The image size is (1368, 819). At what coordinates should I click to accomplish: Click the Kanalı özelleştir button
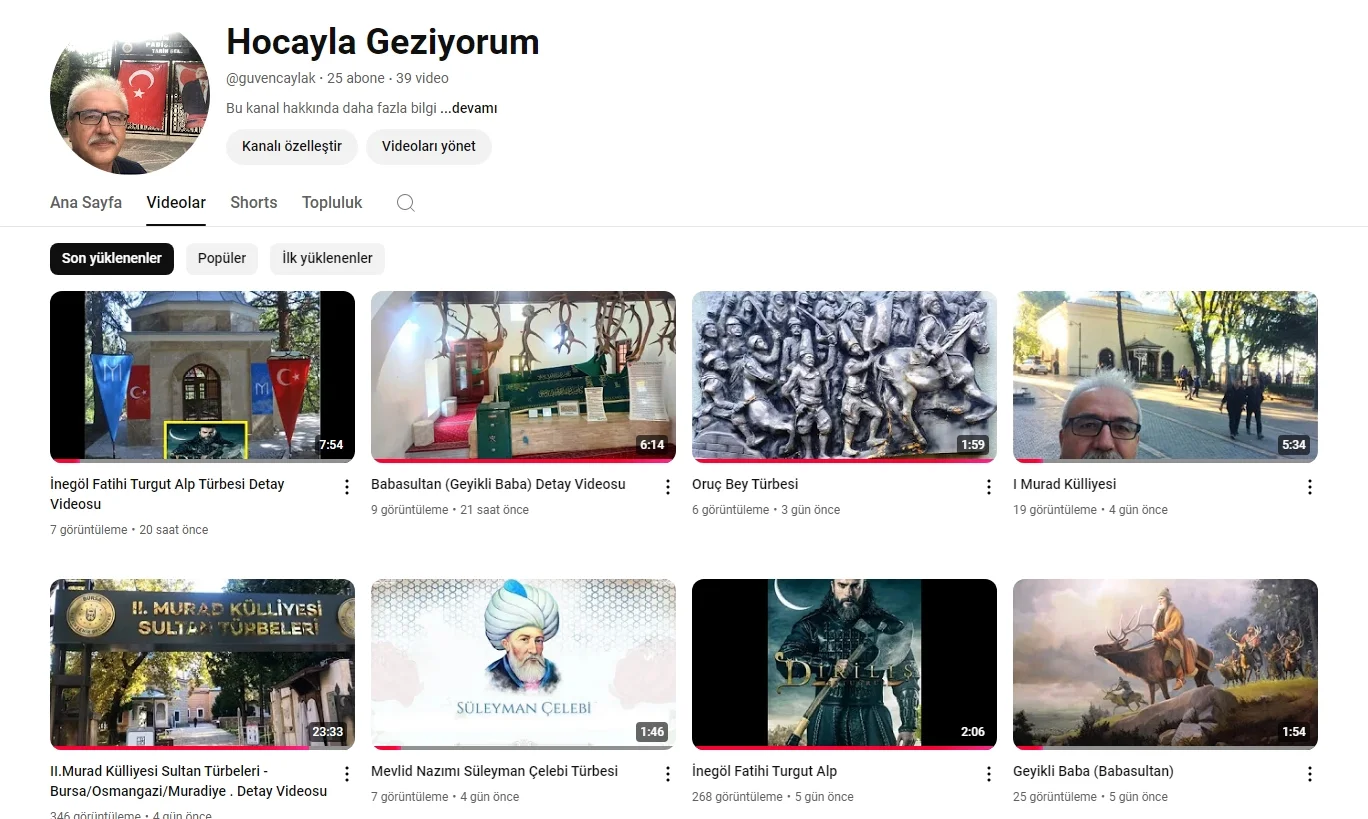coord(292,146)
